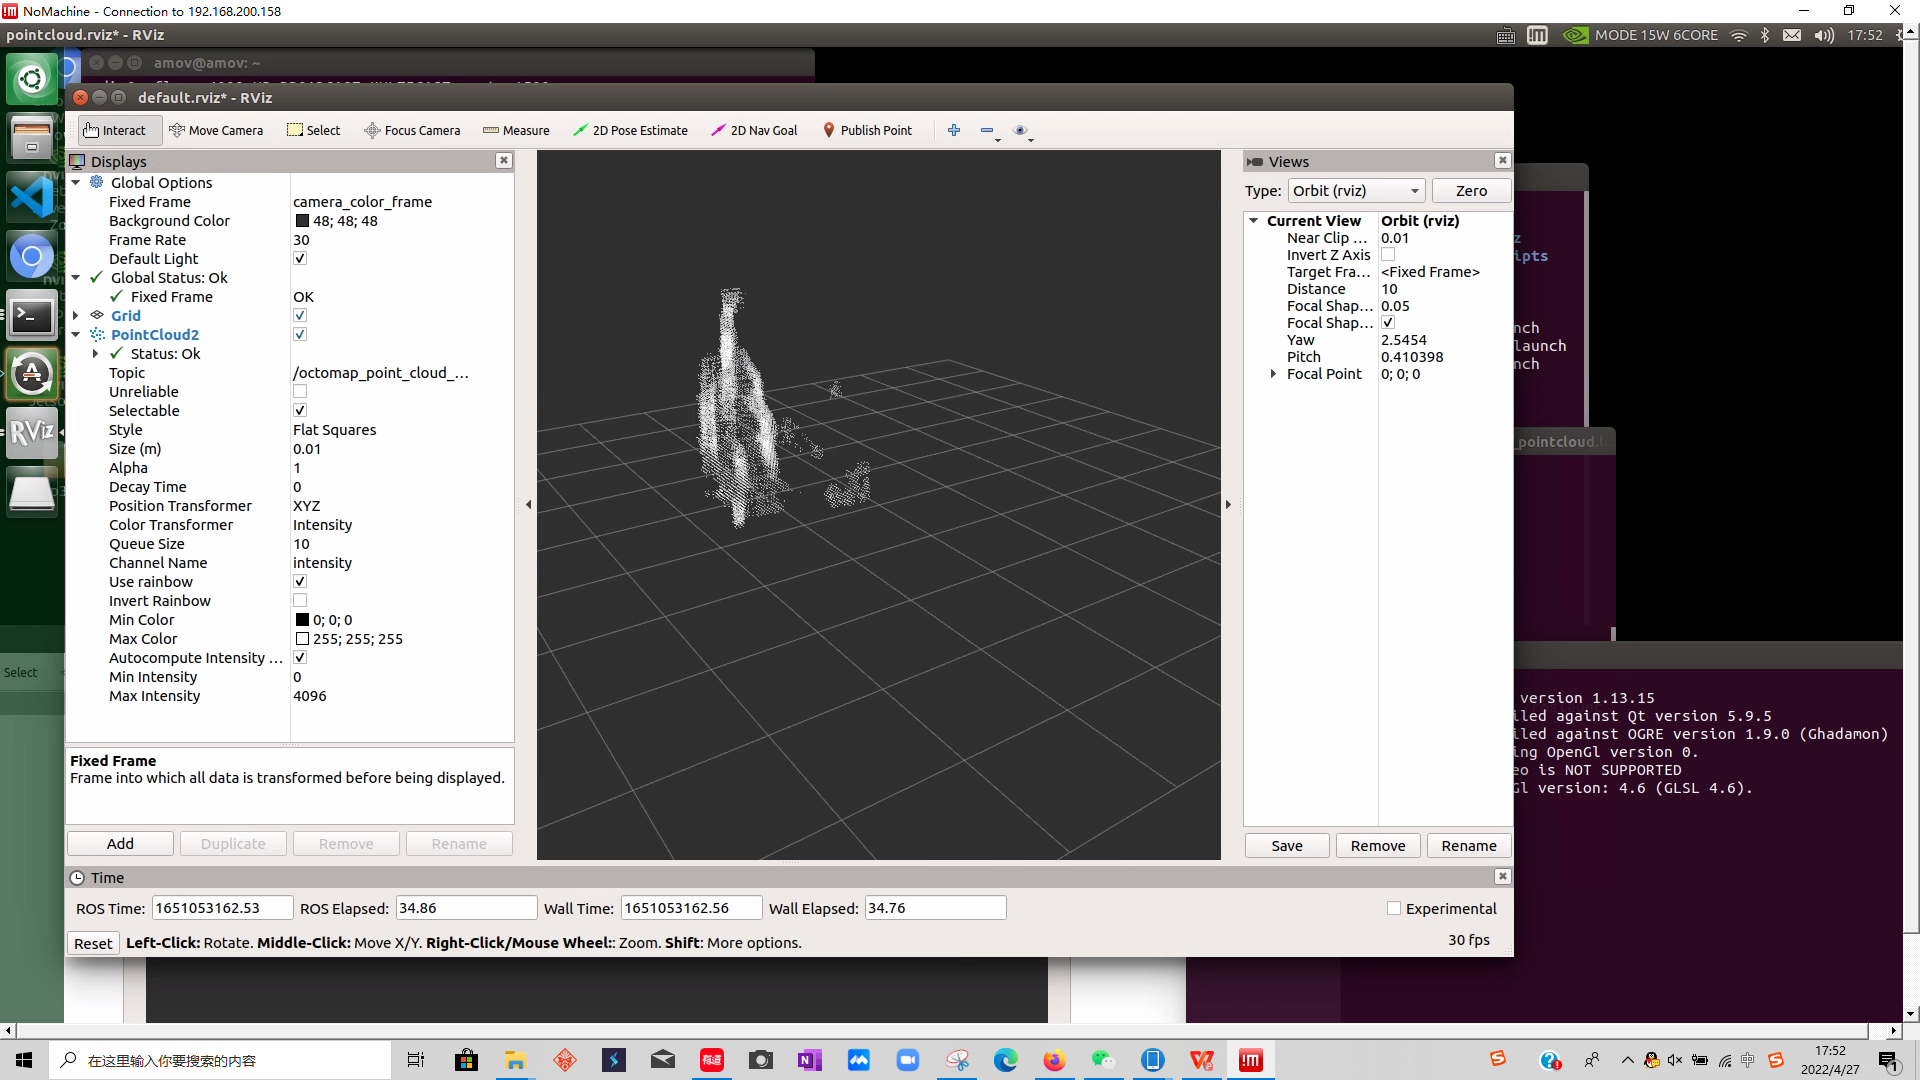Viewport: 1920px width, 1080px height.
Task: Select the Interact tool
Action: point(115,130)
